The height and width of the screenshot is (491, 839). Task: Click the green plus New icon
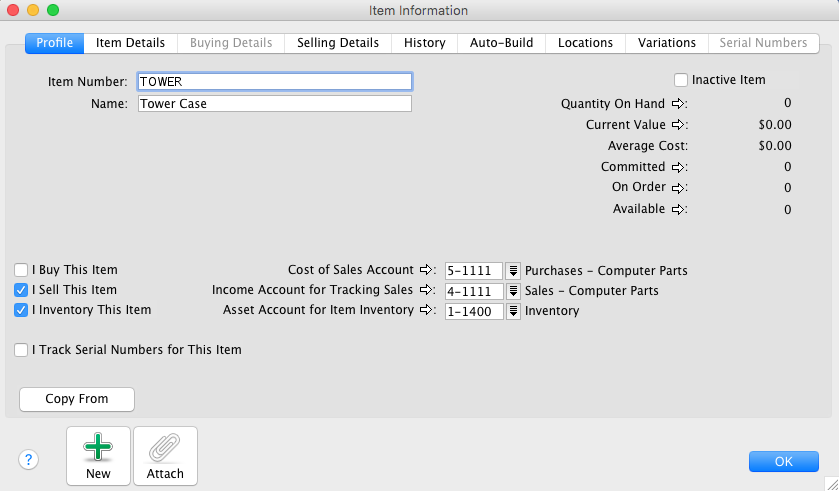click(x=98, y=448)
